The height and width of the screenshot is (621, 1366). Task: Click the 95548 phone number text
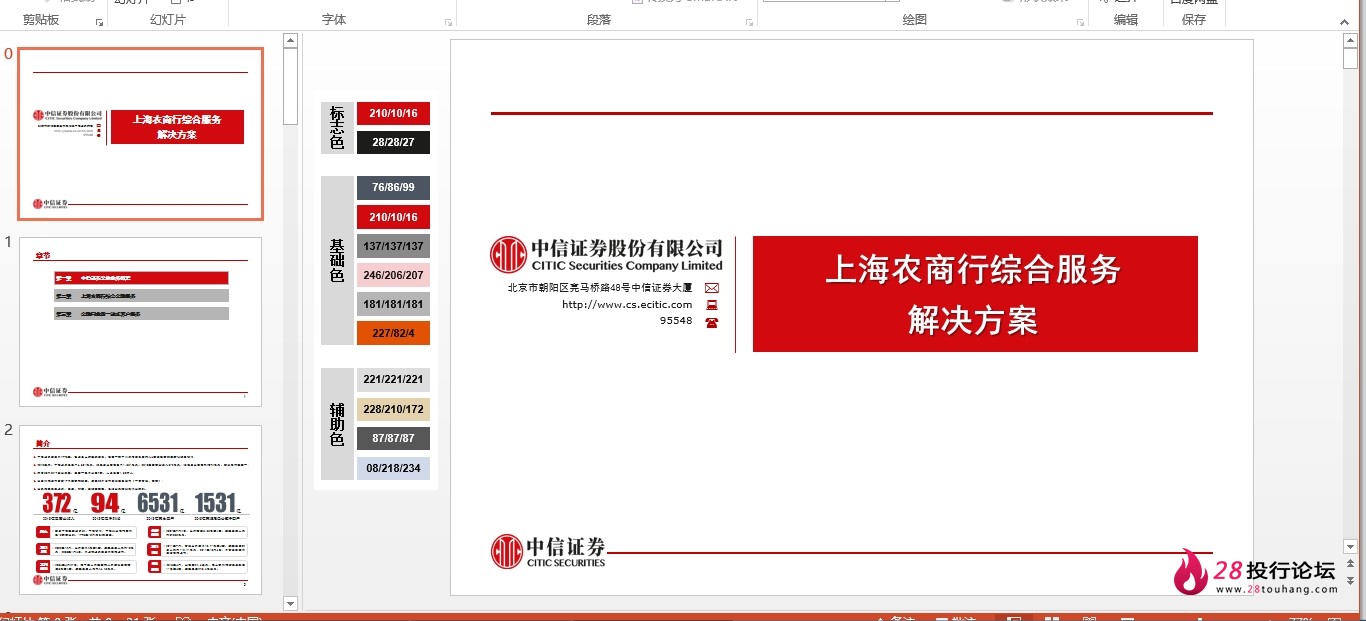[676, 321]
